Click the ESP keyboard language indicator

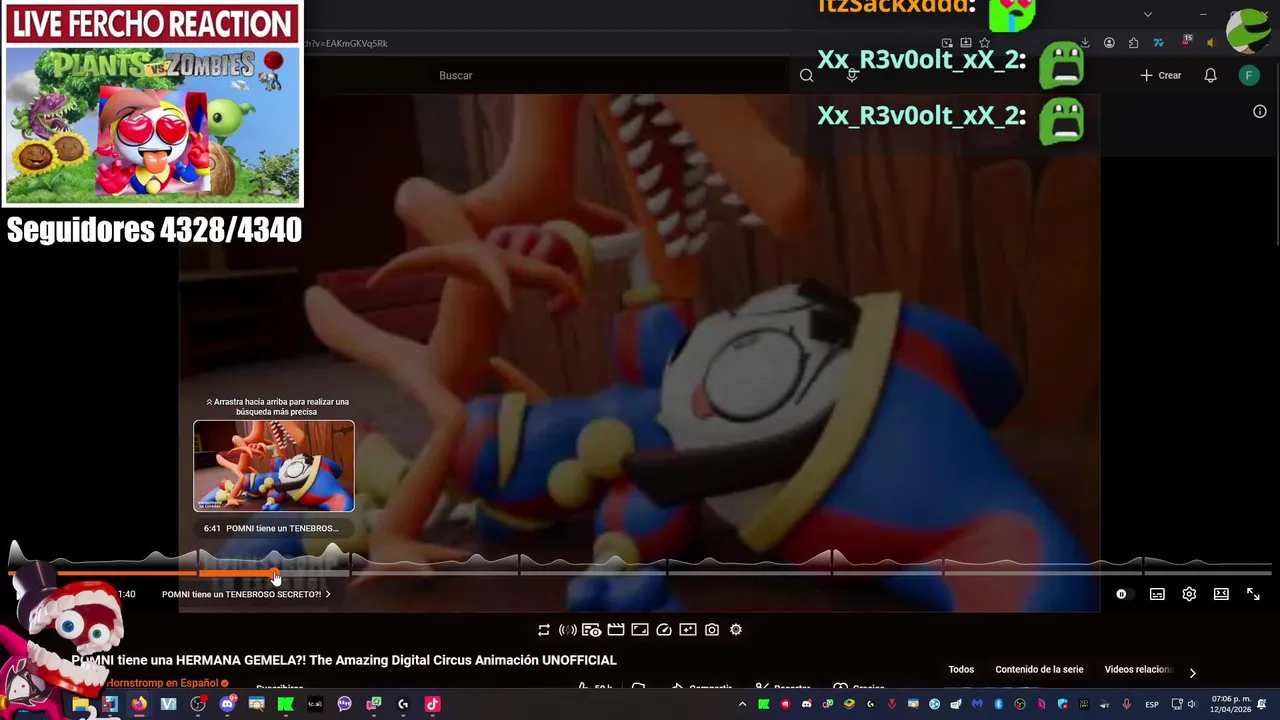tap(1151, 704)
